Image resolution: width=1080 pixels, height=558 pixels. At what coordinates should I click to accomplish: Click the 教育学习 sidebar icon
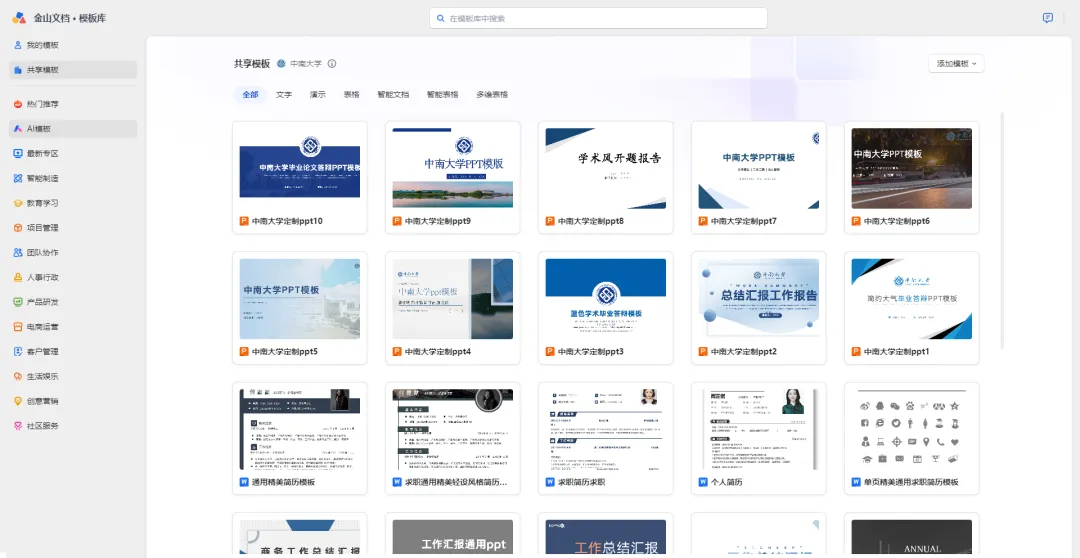click(18, 203)
